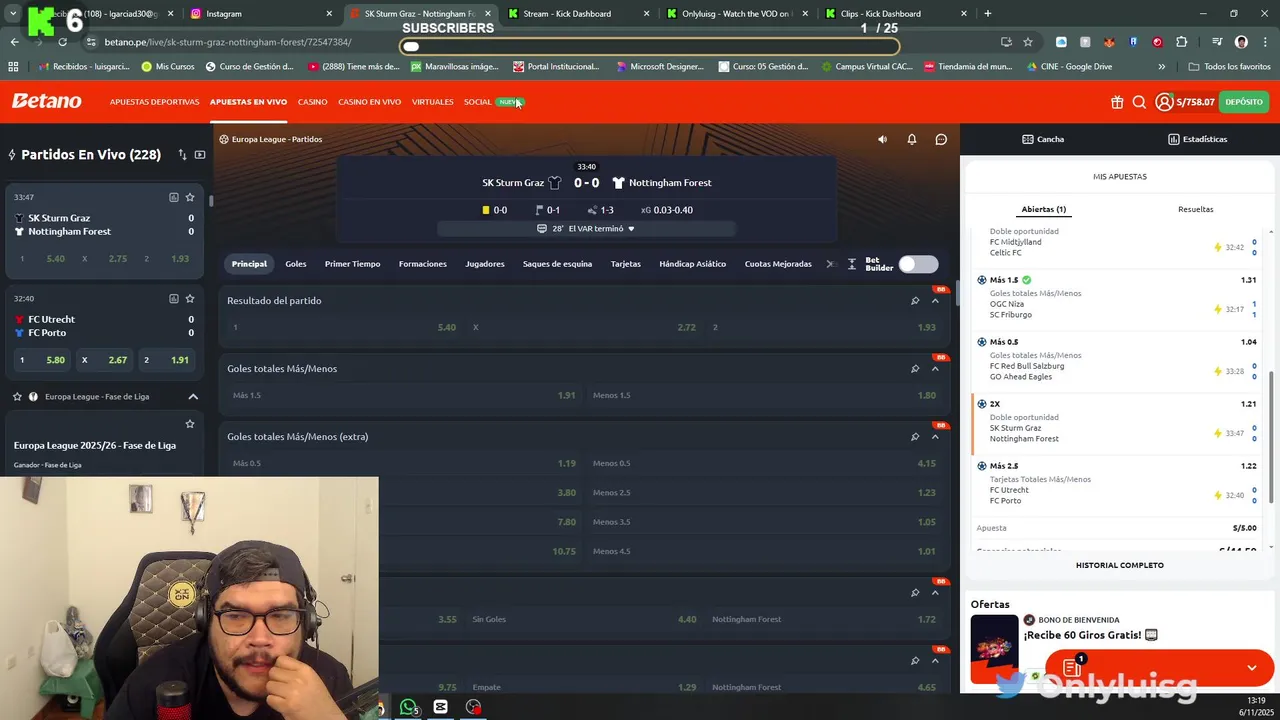
Task: Switch to Saques de esquina tab
Action: pyautogui.click(x=557, y=264)
